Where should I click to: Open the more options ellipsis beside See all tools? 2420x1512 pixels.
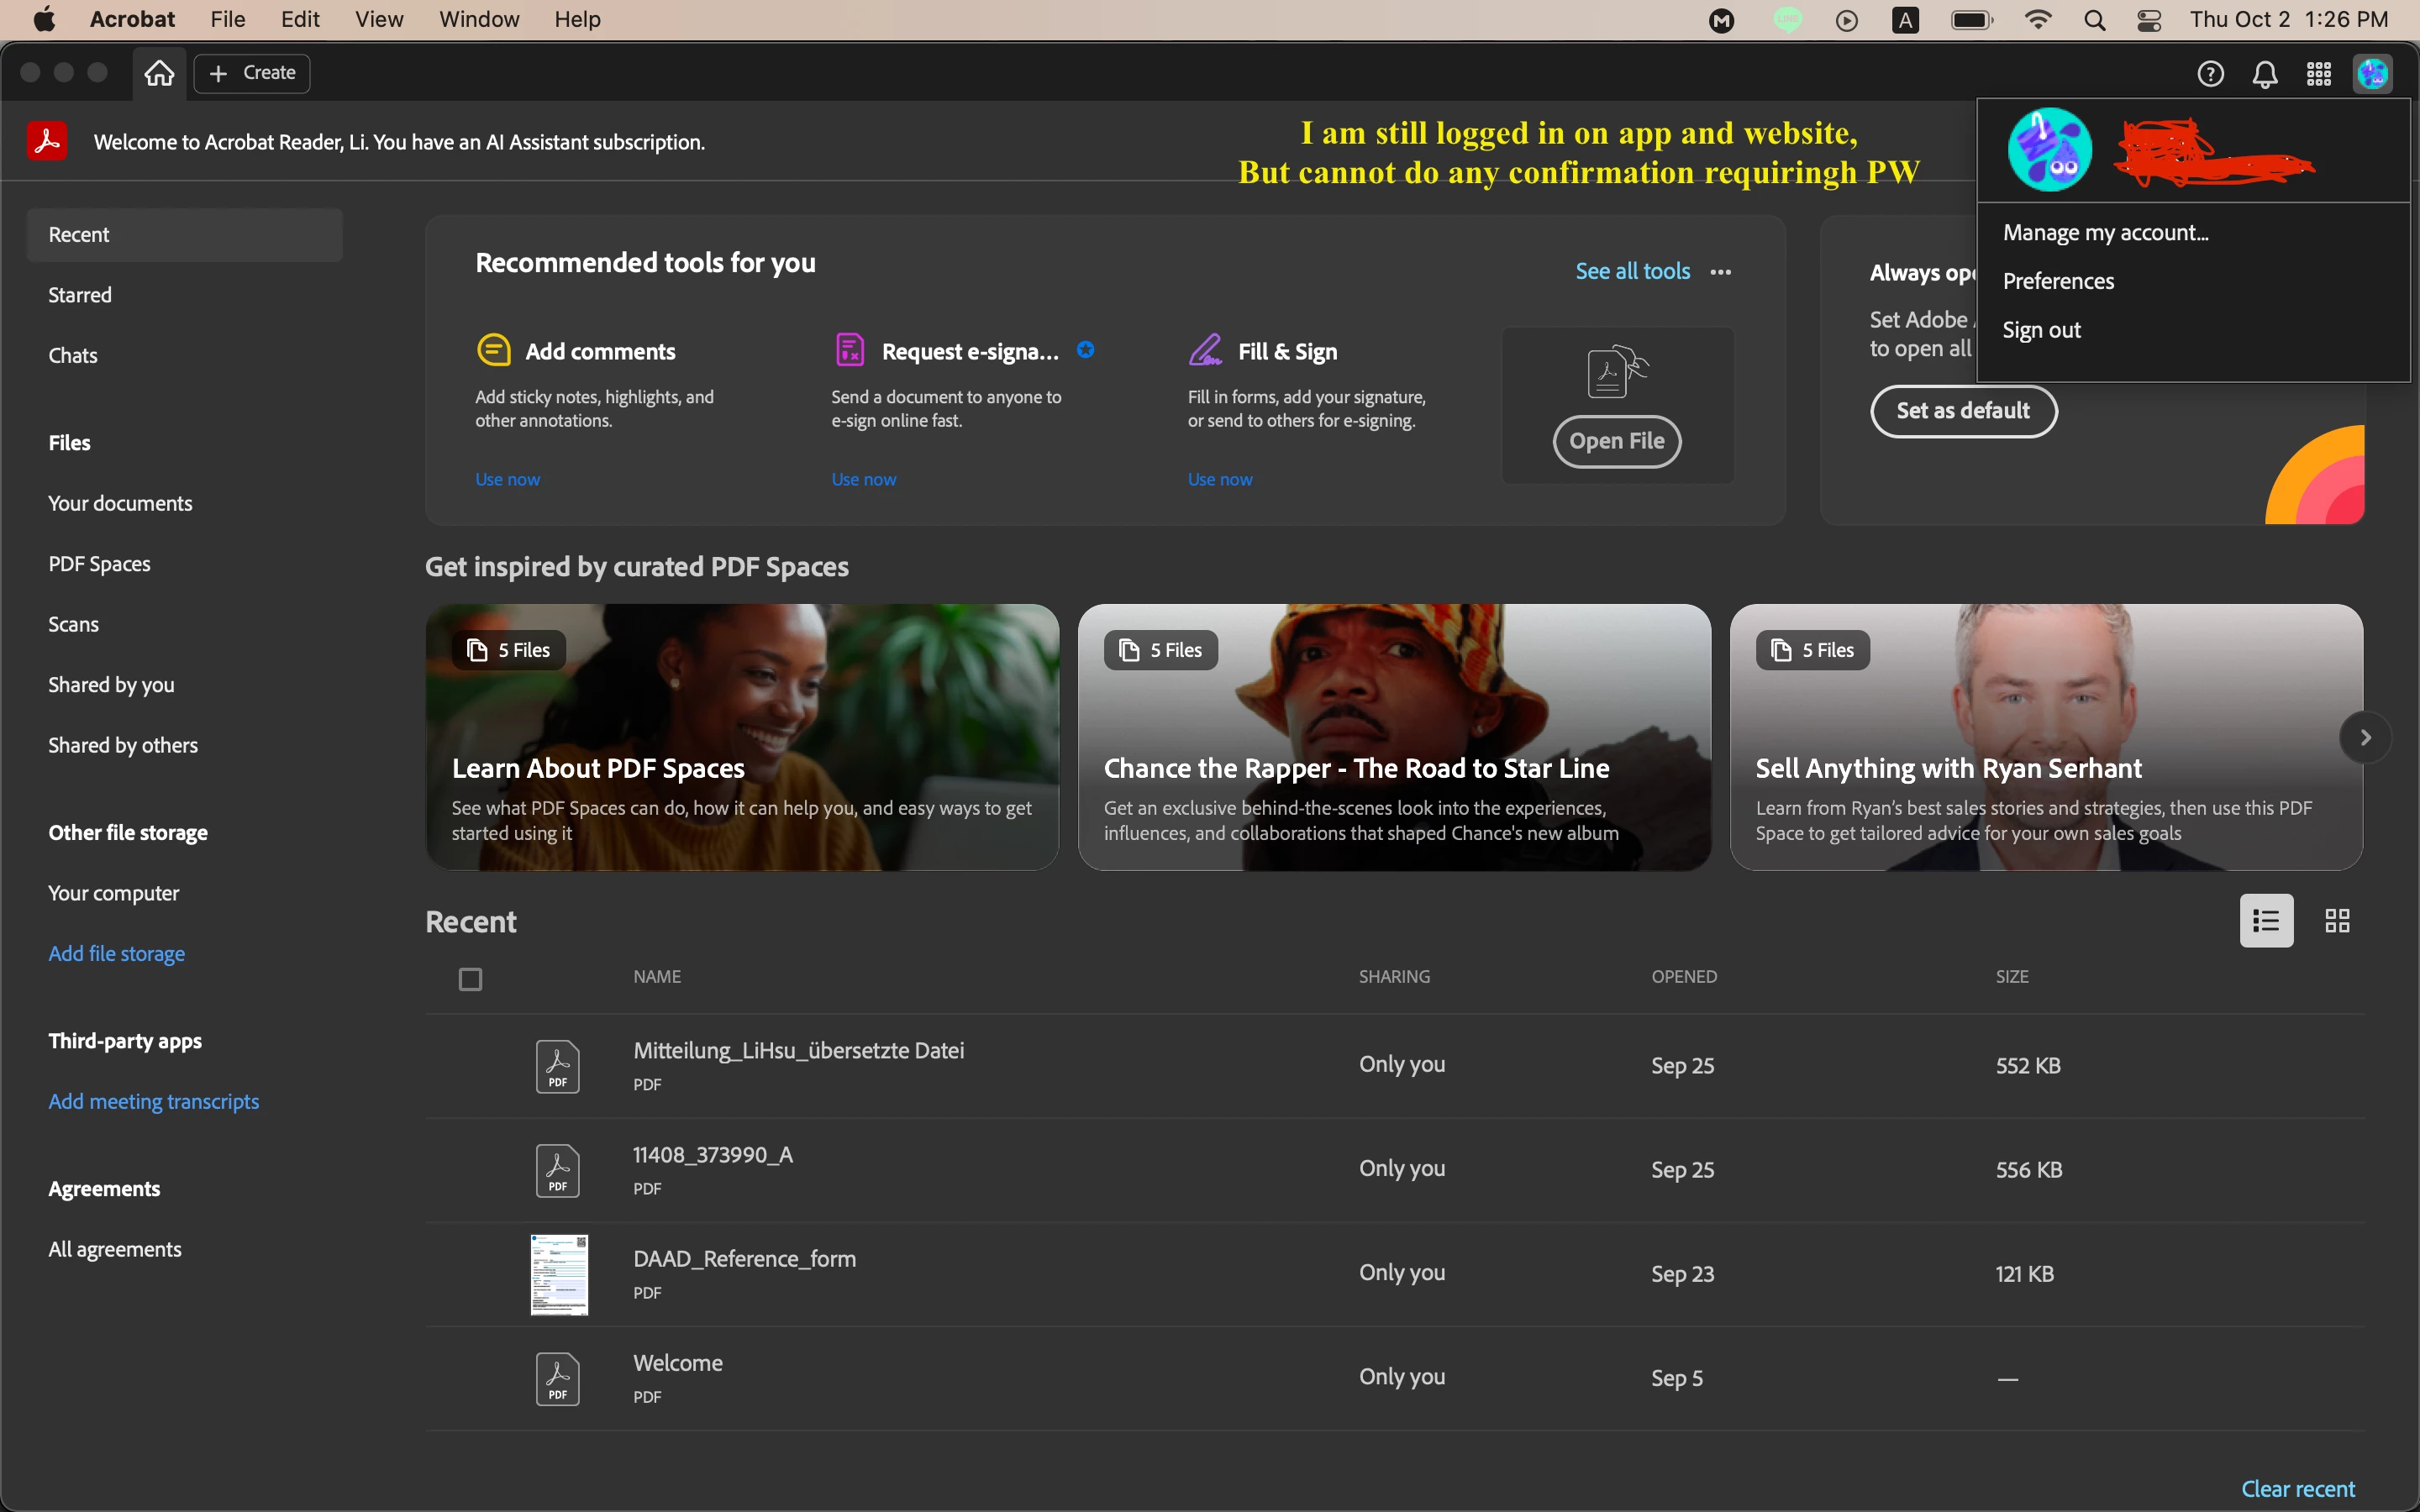(x=1720, y=272)
